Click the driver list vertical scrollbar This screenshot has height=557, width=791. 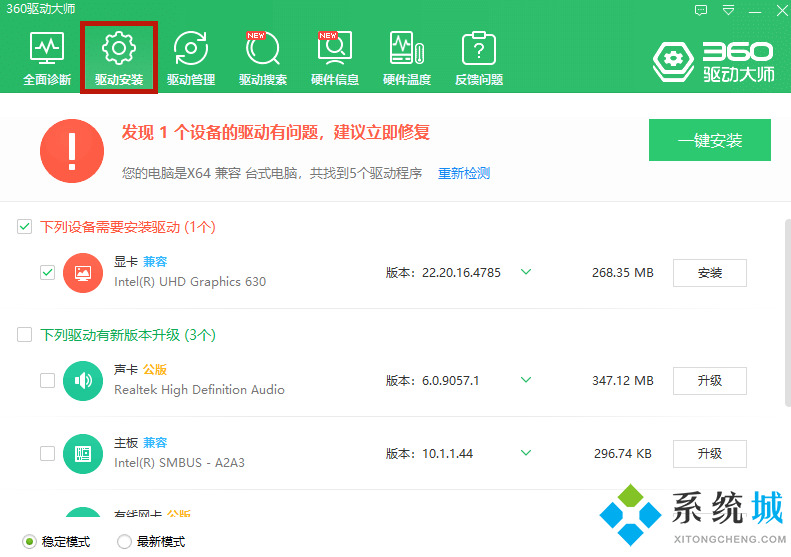tap(788, 313)
